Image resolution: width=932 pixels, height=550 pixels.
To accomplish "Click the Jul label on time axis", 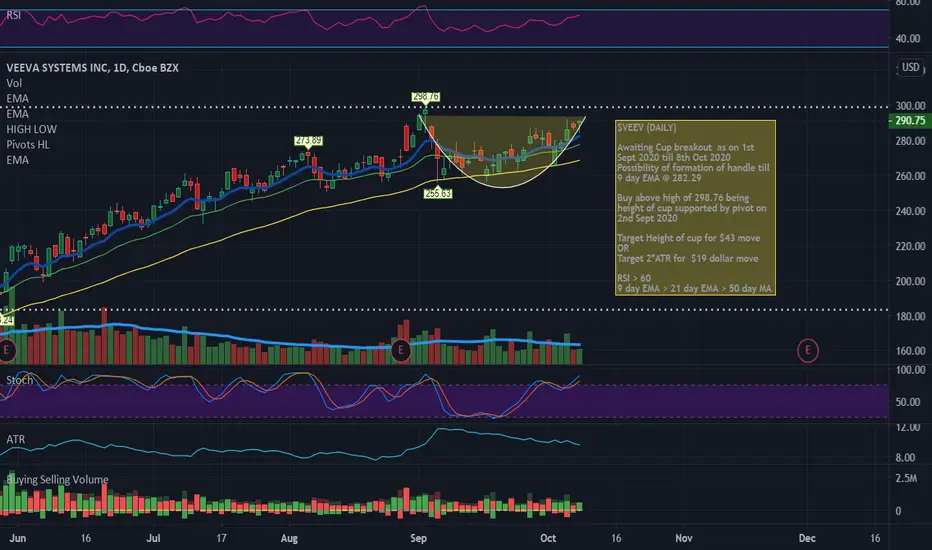I will click(153, 538).
